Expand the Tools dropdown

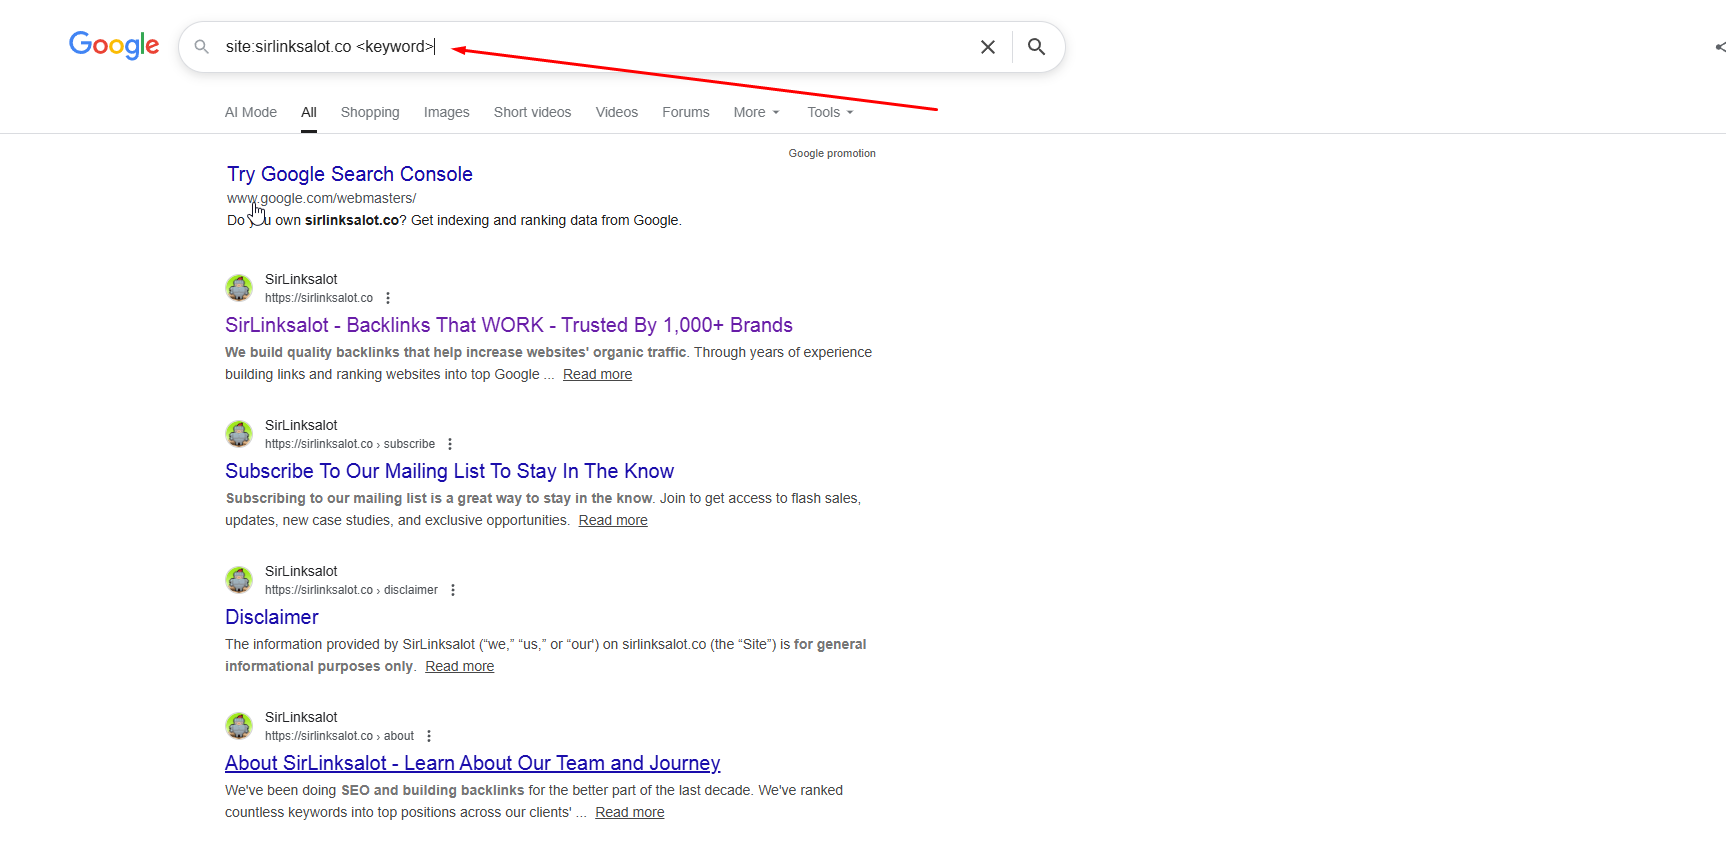830,112
